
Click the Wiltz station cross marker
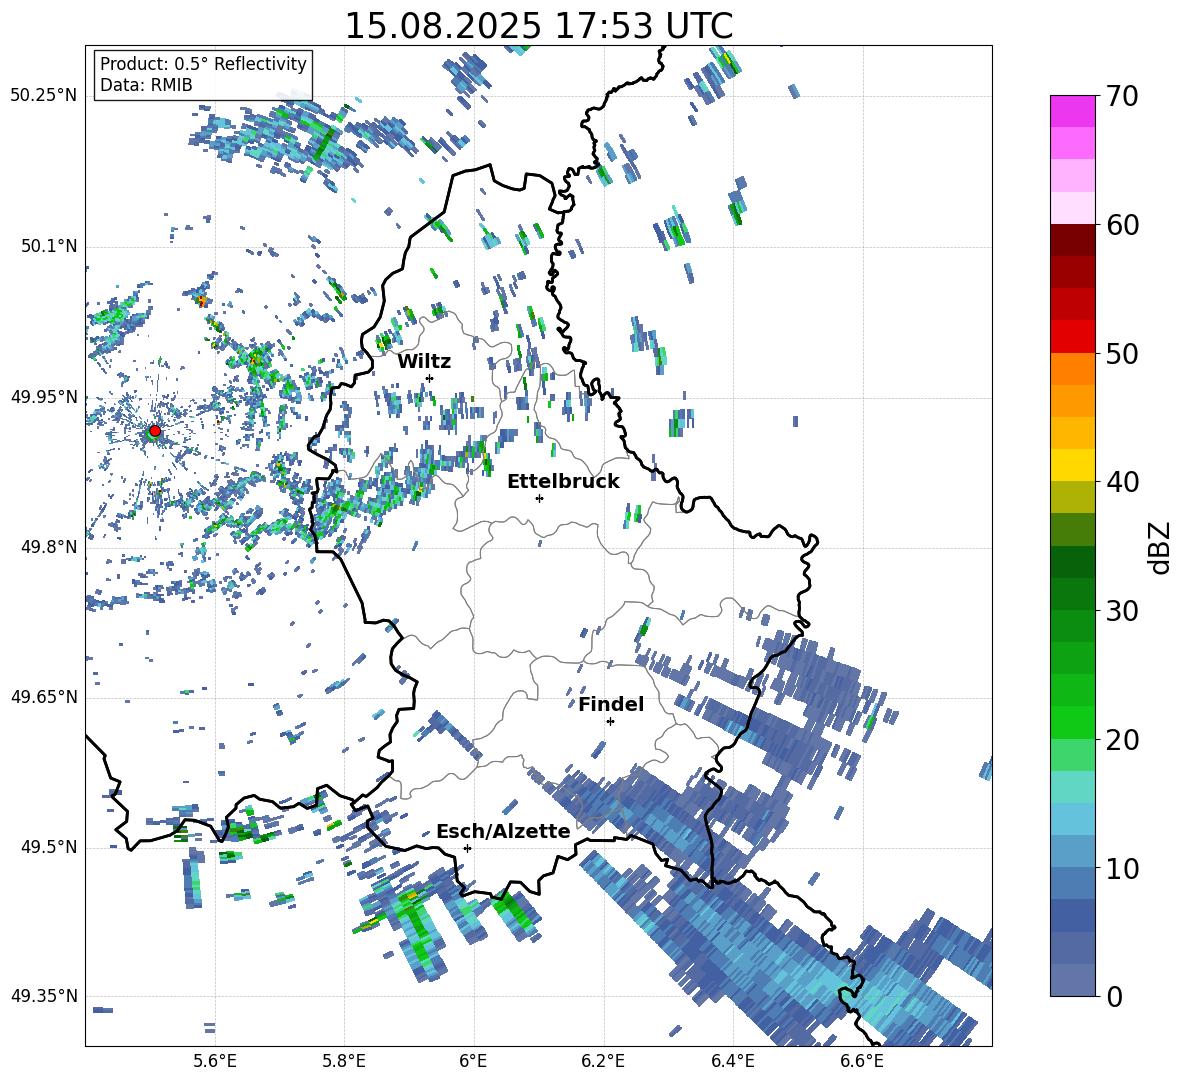click(430, 378)
